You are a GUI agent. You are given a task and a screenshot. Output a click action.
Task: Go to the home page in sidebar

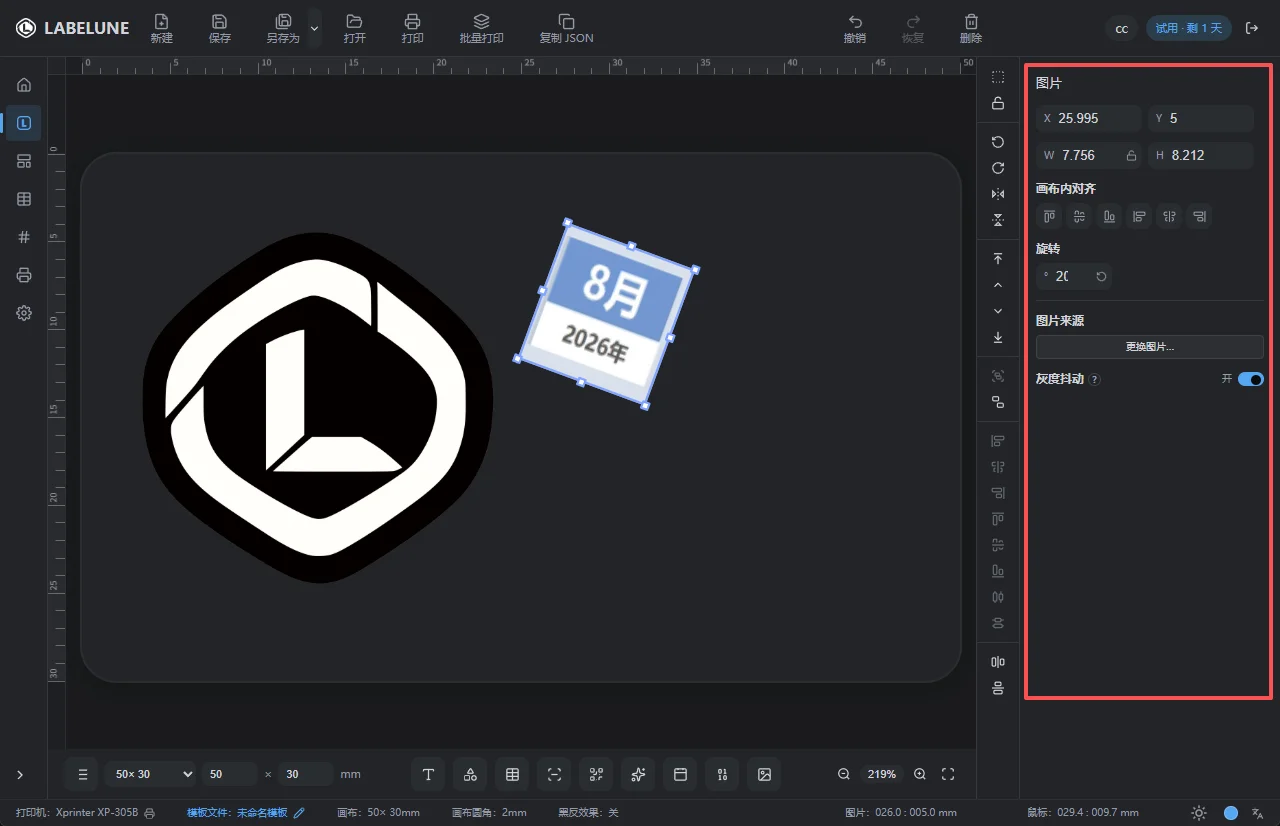tap(24, 85)
